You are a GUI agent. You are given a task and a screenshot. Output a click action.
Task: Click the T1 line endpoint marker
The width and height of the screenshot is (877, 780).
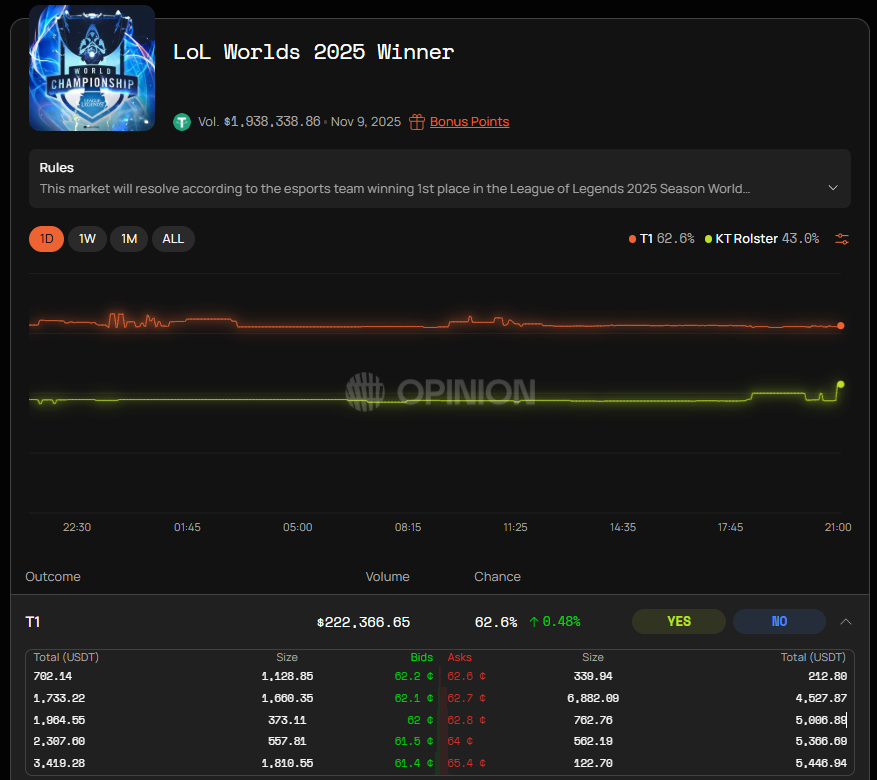point(841,325)
